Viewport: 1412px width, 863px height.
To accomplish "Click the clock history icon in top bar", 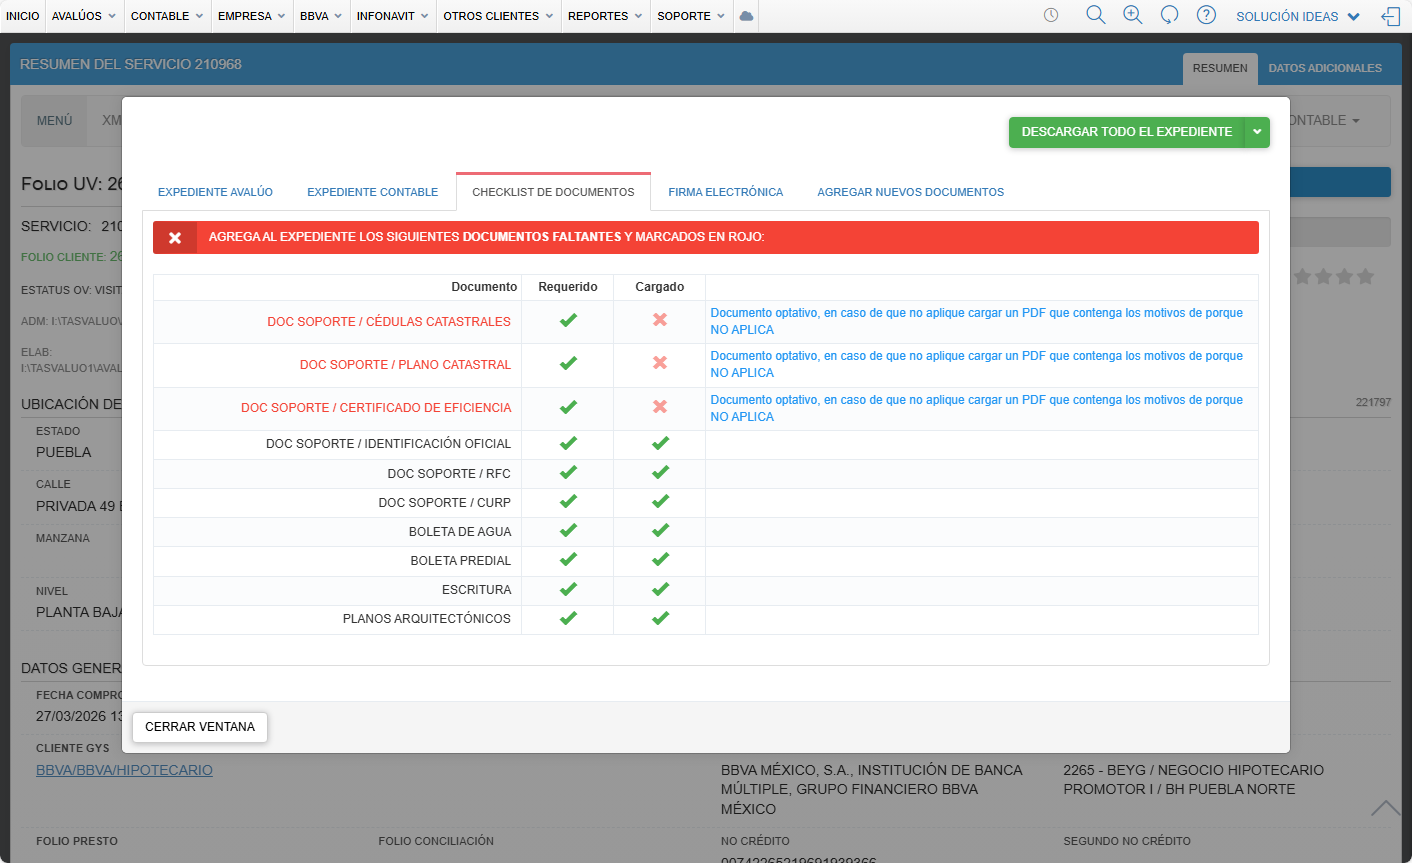I will (x=1051, y=16).
